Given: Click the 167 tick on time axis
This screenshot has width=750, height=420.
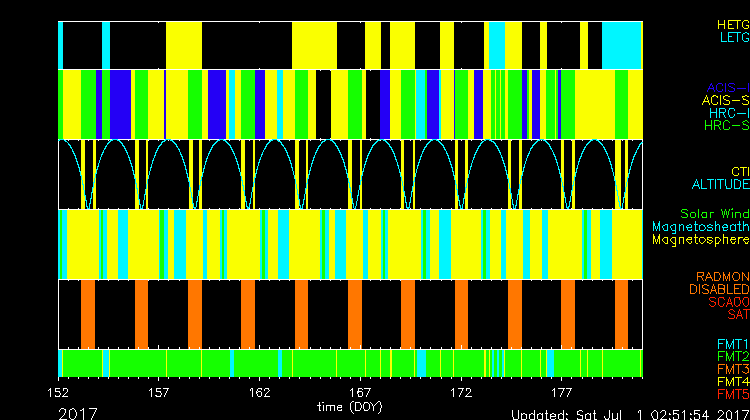Looking at the screenshot, I should click(360, 394).
